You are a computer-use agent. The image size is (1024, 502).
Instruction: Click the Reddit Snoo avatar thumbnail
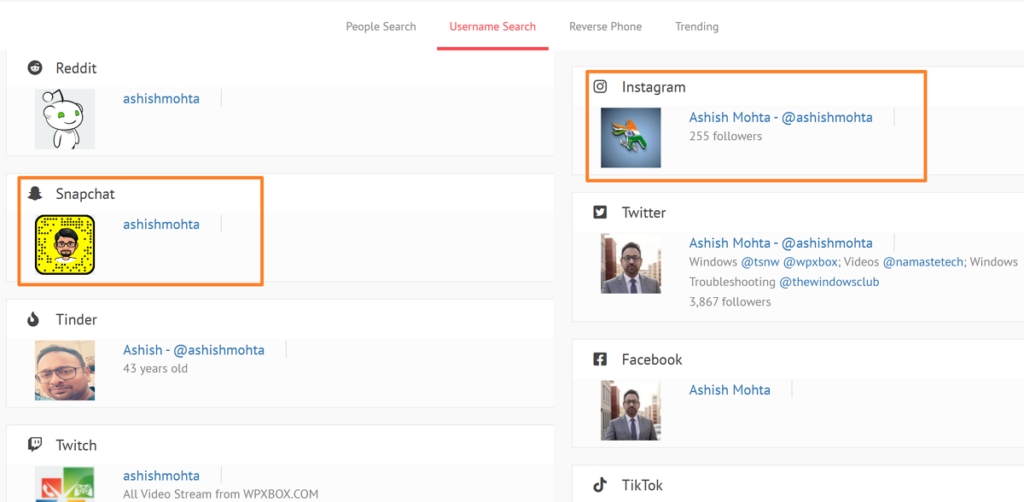click(x=65, y=119)
